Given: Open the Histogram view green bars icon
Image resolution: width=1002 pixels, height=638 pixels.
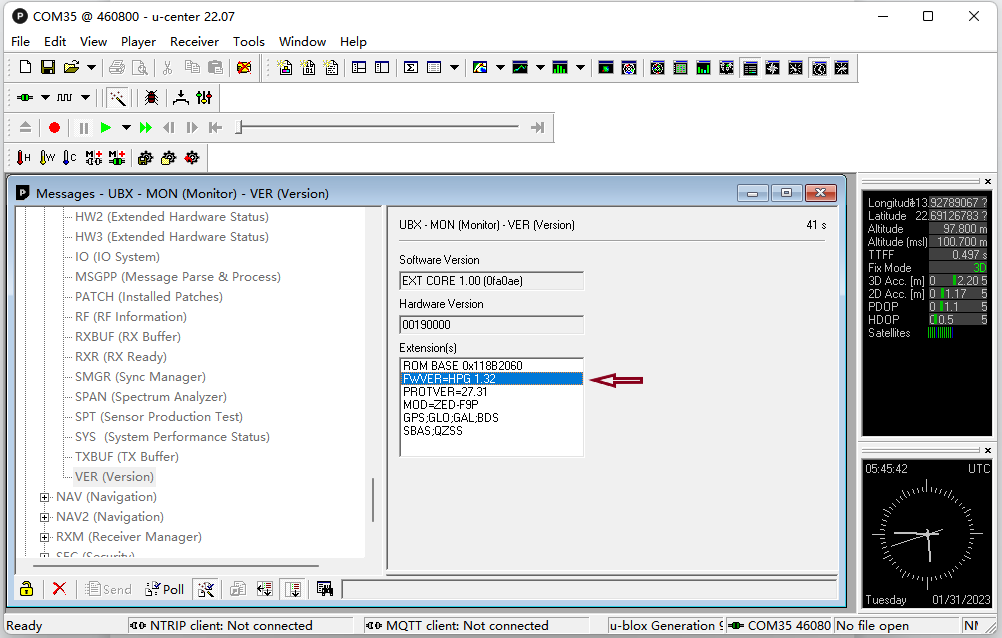Looking at the screenshot, I should pos(560,67).
